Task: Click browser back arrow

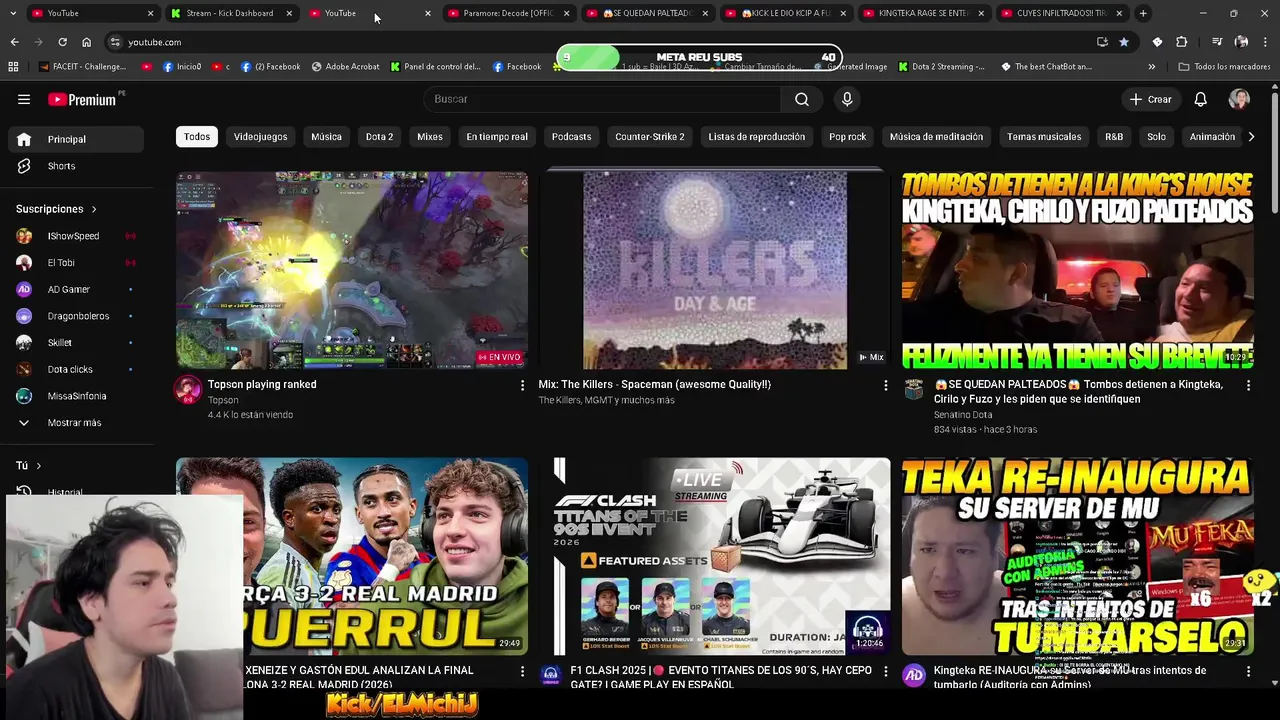Action: 14,42
